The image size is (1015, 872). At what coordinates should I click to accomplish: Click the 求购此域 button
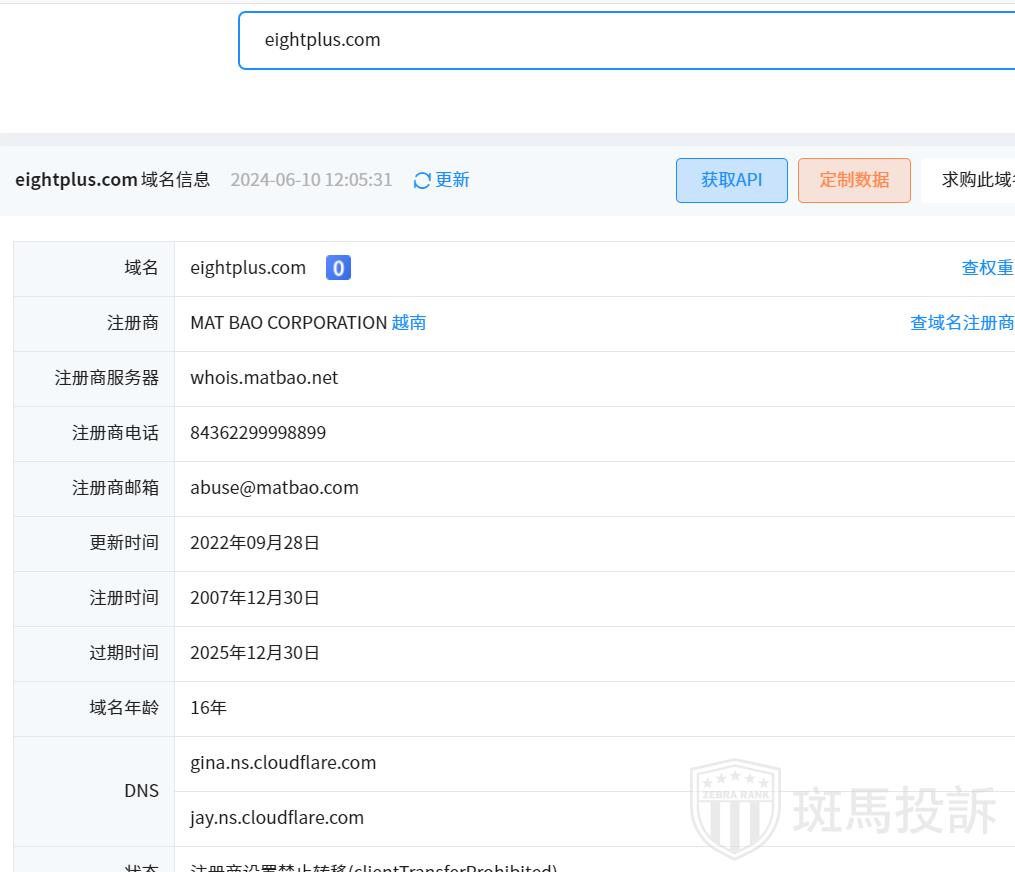pyautogui.click(x=977, y=180)
